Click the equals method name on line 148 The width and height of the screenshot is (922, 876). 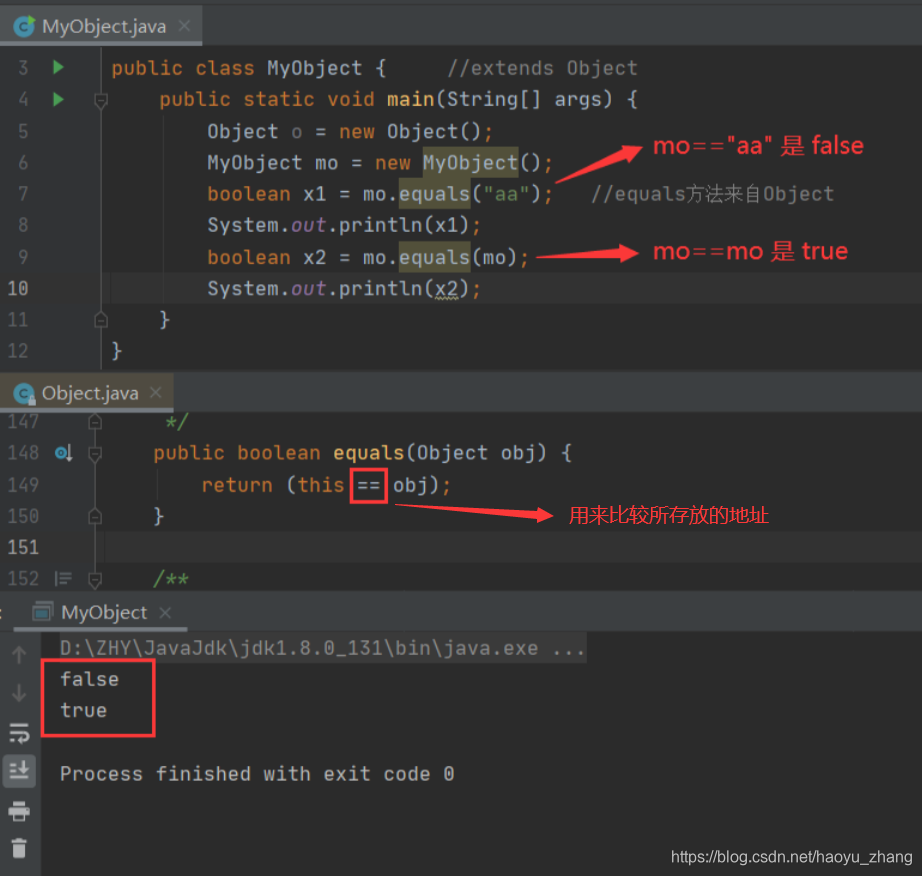369,453
